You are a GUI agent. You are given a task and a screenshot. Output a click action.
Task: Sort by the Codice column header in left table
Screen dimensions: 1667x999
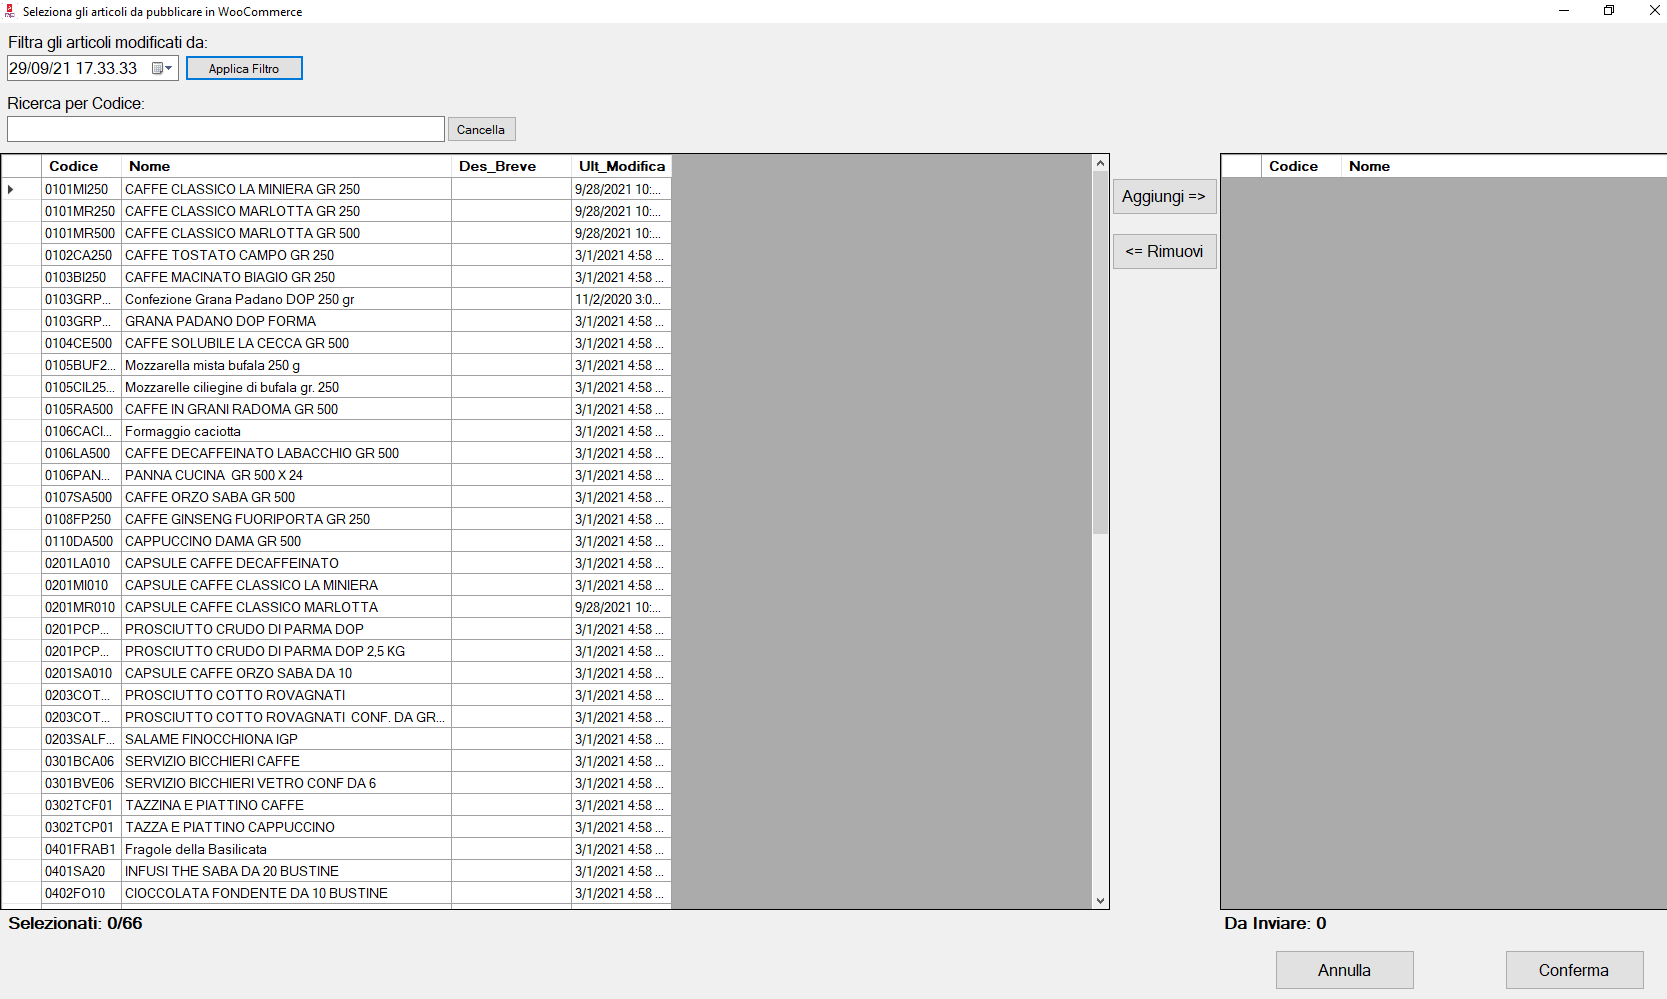point(80,167)
